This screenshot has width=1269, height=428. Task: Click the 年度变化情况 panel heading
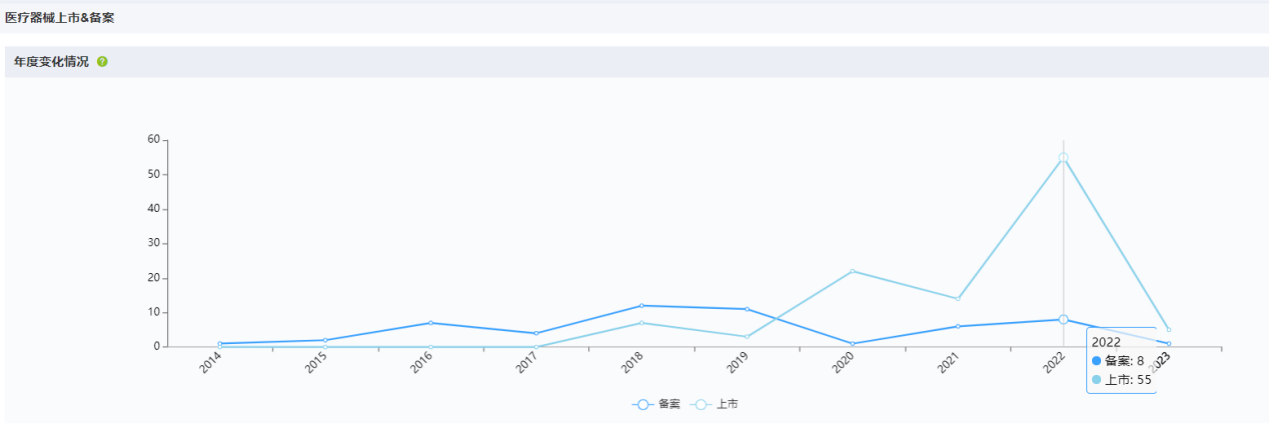click(51, 62)
